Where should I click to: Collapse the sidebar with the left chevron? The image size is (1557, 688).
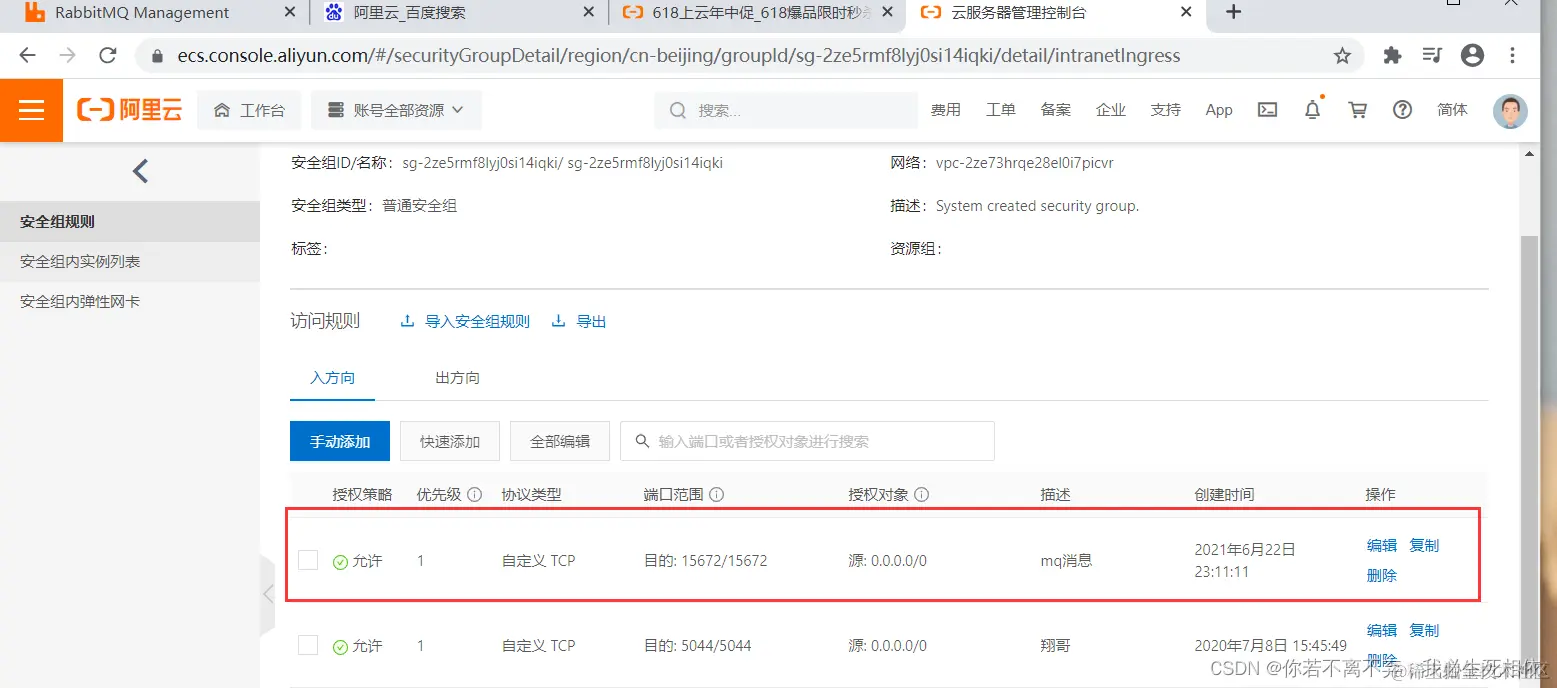click(x=139, y=170)
